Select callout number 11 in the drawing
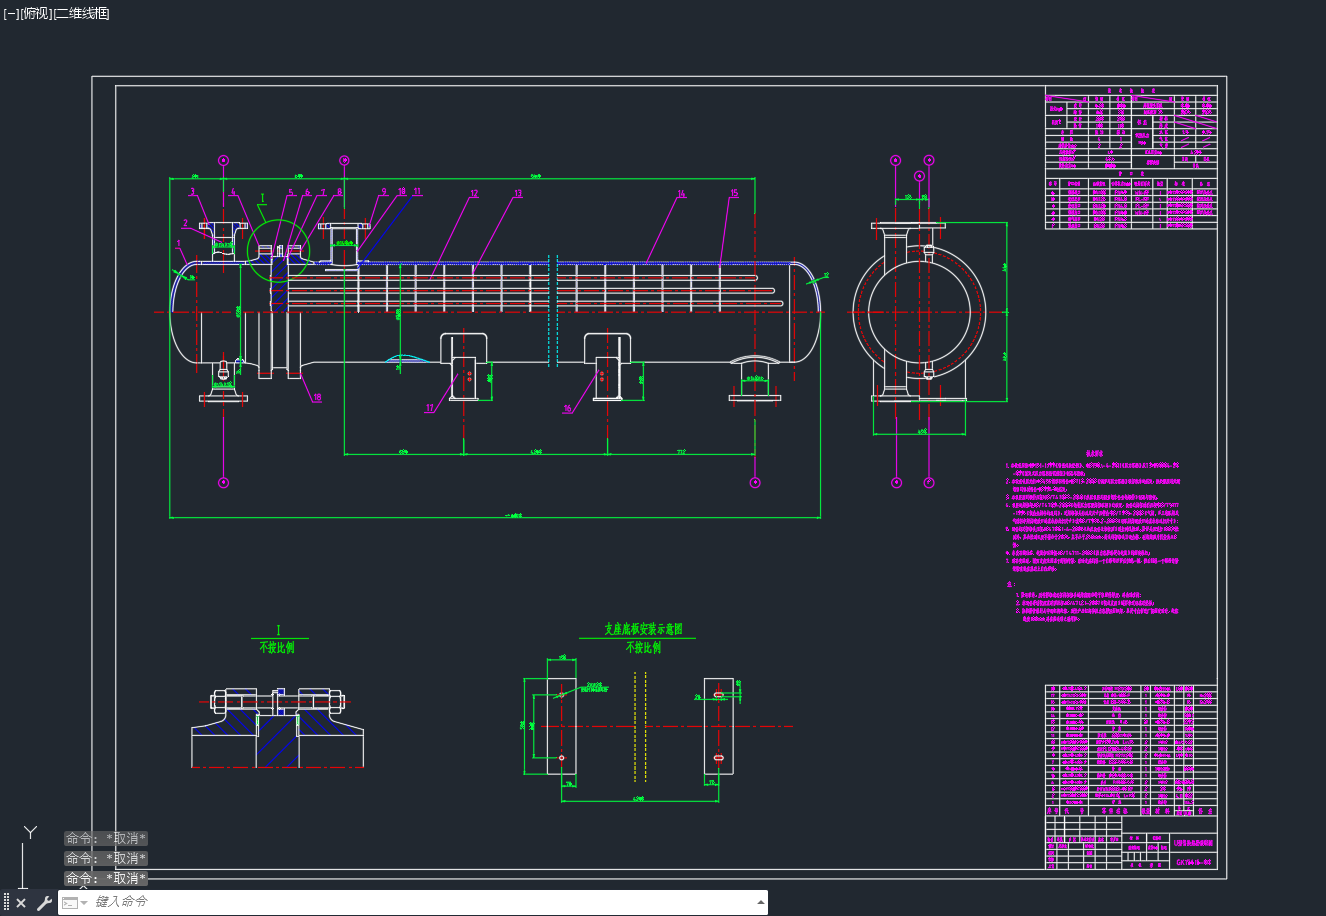This screenshot has height=916, width=1326. coord(417,191)
